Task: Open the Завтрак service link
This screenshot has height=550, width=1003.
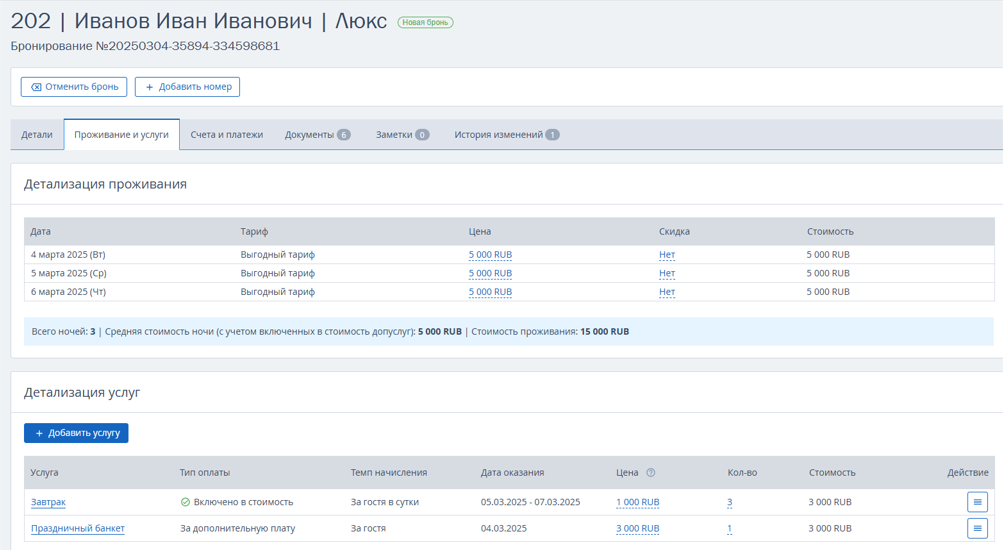Action: click(x=48, y=502)
